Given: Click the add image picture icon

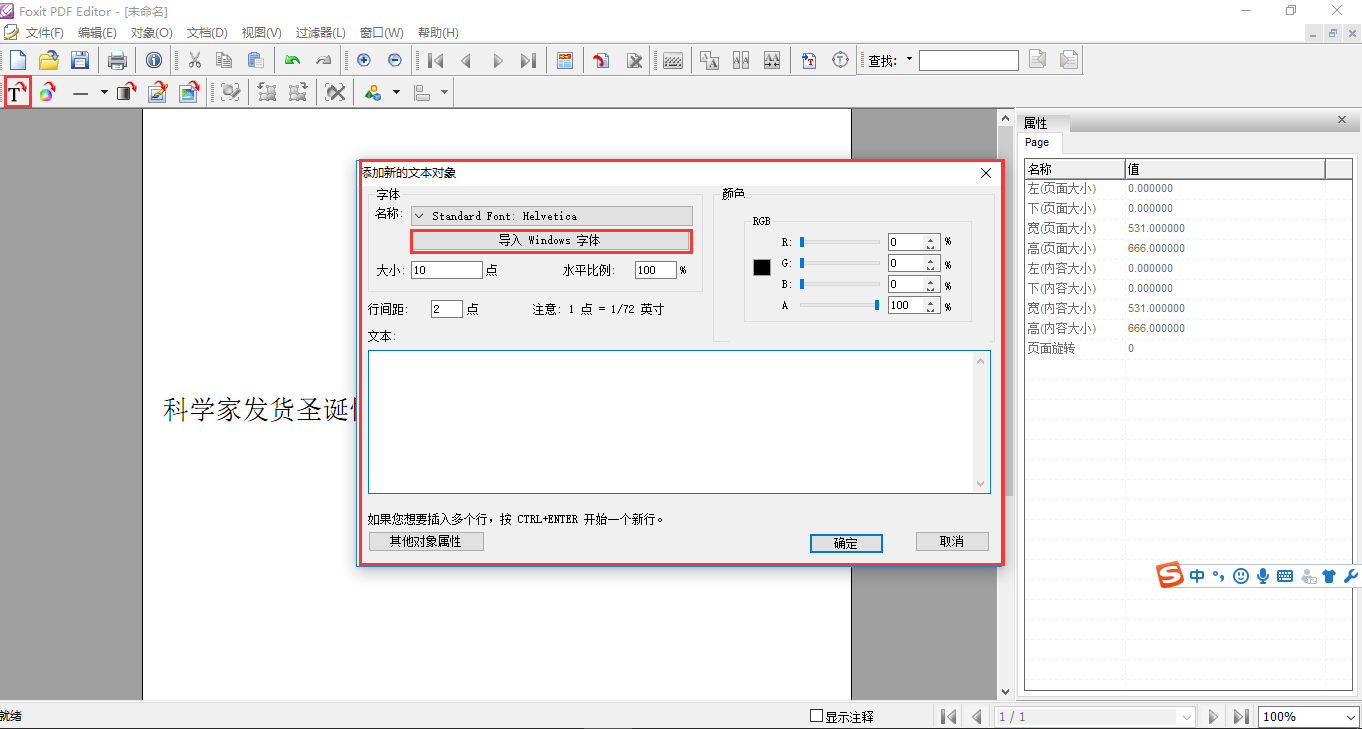Looking at the screenshot, I should pos(188,92).
